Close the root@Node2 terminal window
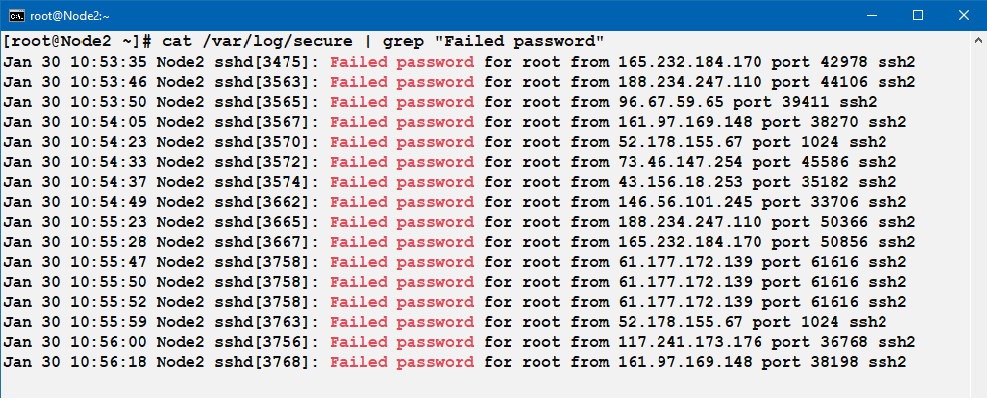 tap(963, 15)
